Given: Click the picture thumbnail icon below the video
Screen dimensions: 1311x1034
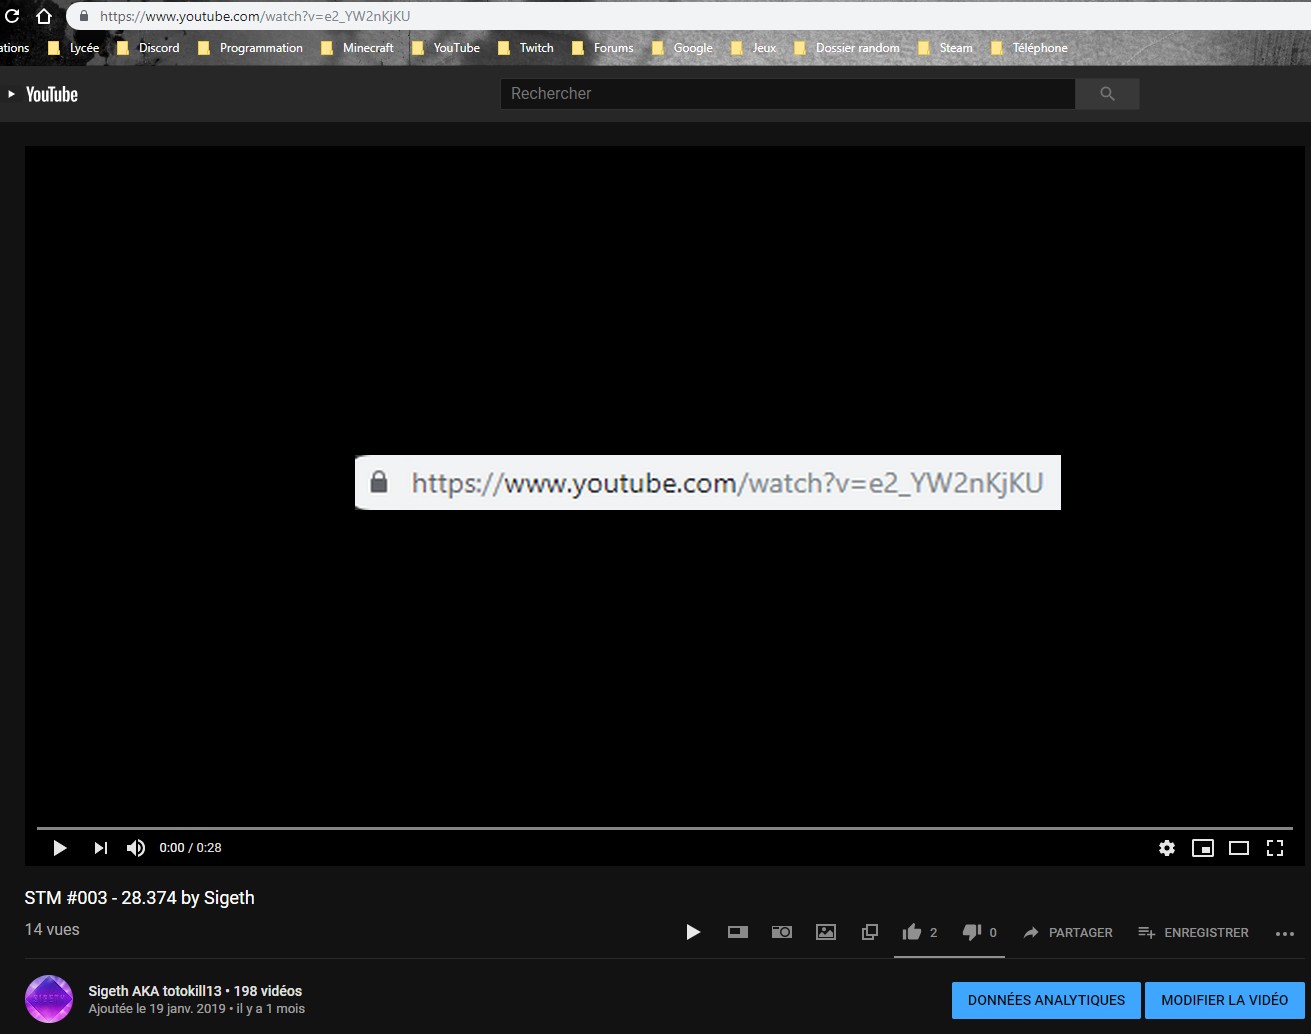Looking at the screenshot, I should click(826, 932).
